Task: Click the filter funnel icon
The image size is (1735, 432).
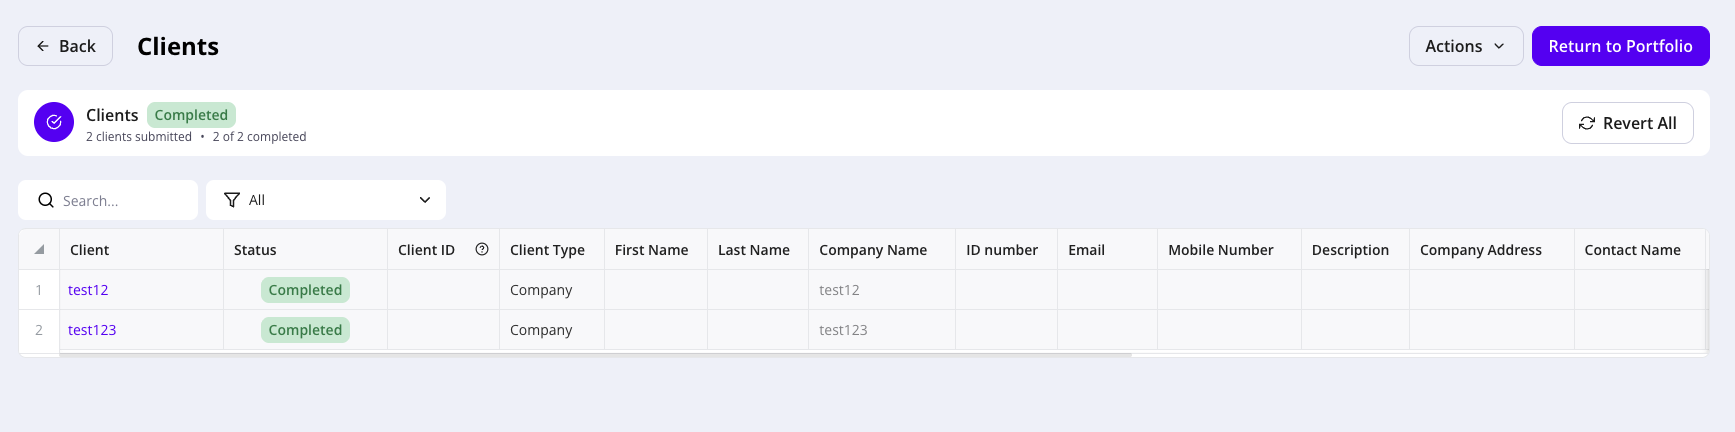Action: click(232, 200)
